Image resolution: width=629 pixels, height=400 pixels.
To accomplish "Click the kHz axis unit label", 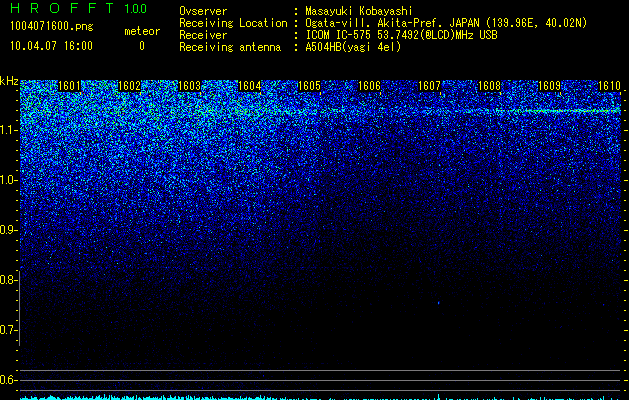I will (x=9, y=81).
